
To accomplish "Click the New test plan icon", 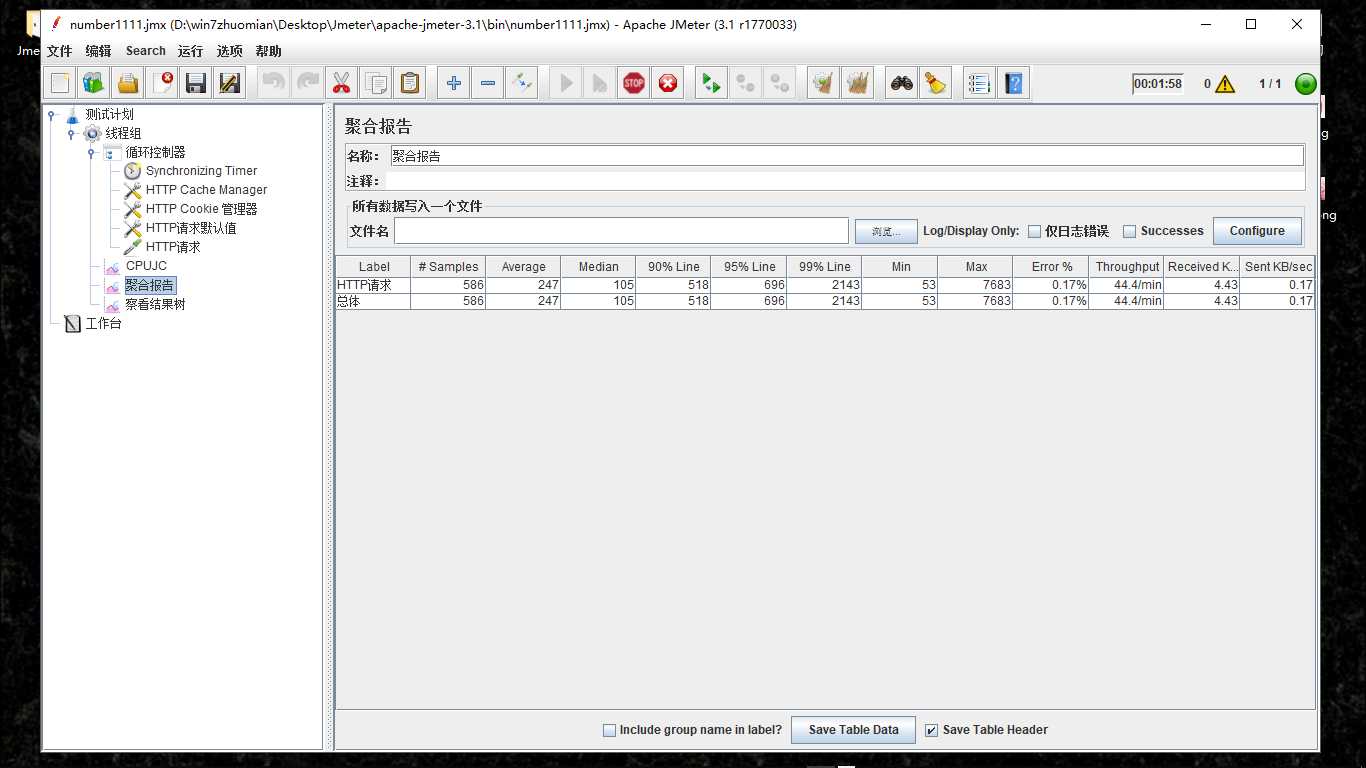I will (61, 83).
